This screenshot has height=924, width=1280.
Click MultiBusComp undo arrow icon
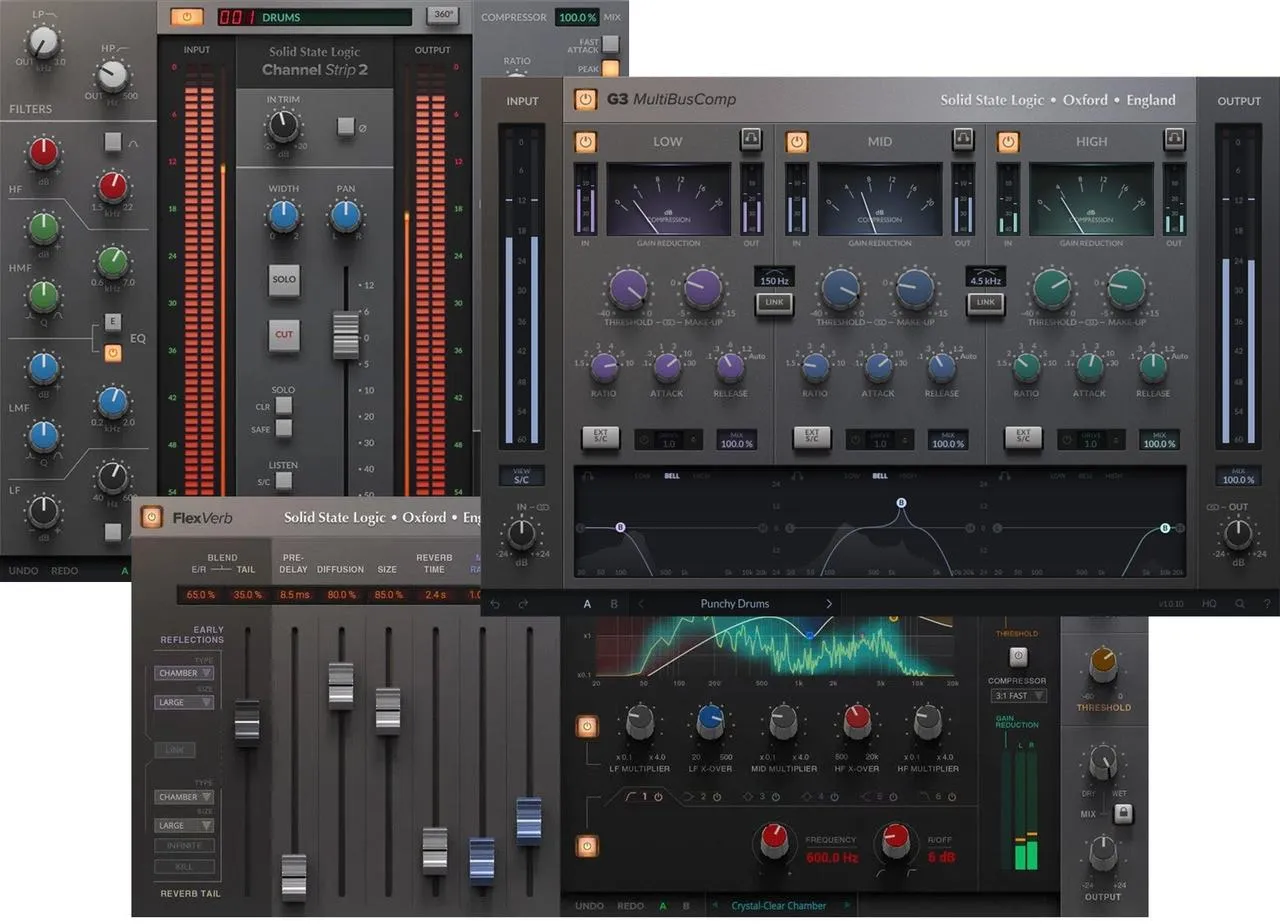tap(494, 604)
